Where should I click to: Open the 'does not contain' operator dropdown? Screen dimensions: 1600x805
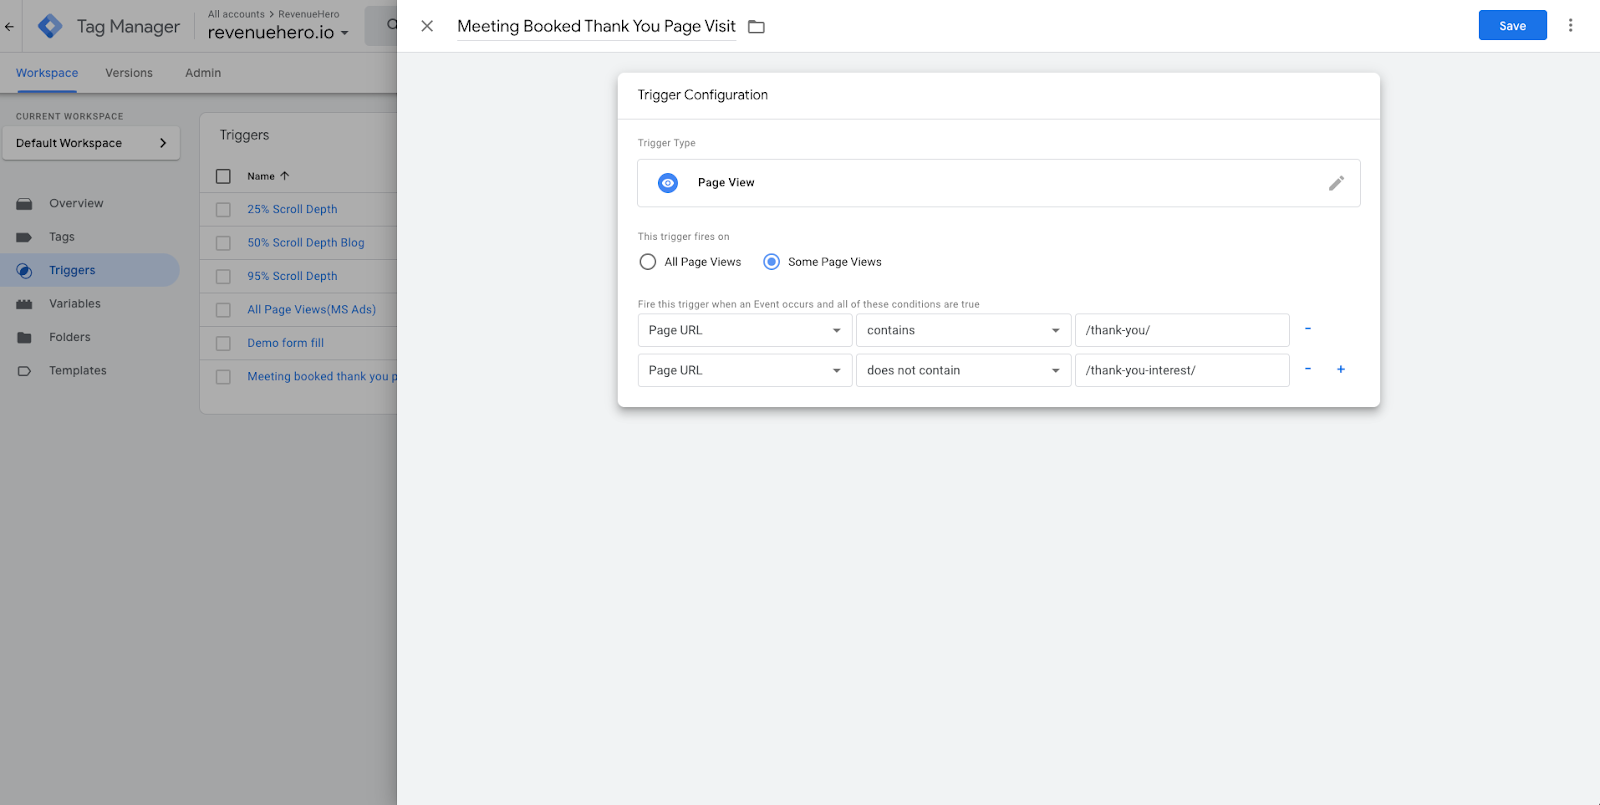963,370
